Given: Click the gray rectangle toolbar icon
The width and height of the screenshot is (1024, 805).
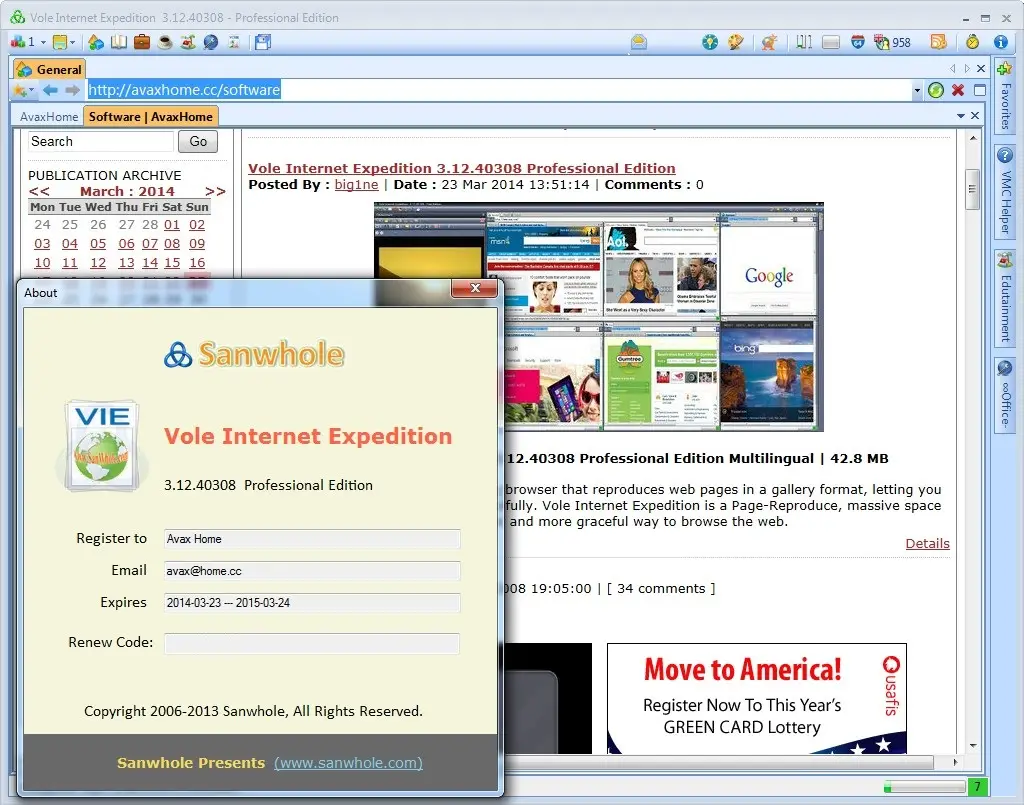Looking at the screenshot, I should click(x=831, y=42).
